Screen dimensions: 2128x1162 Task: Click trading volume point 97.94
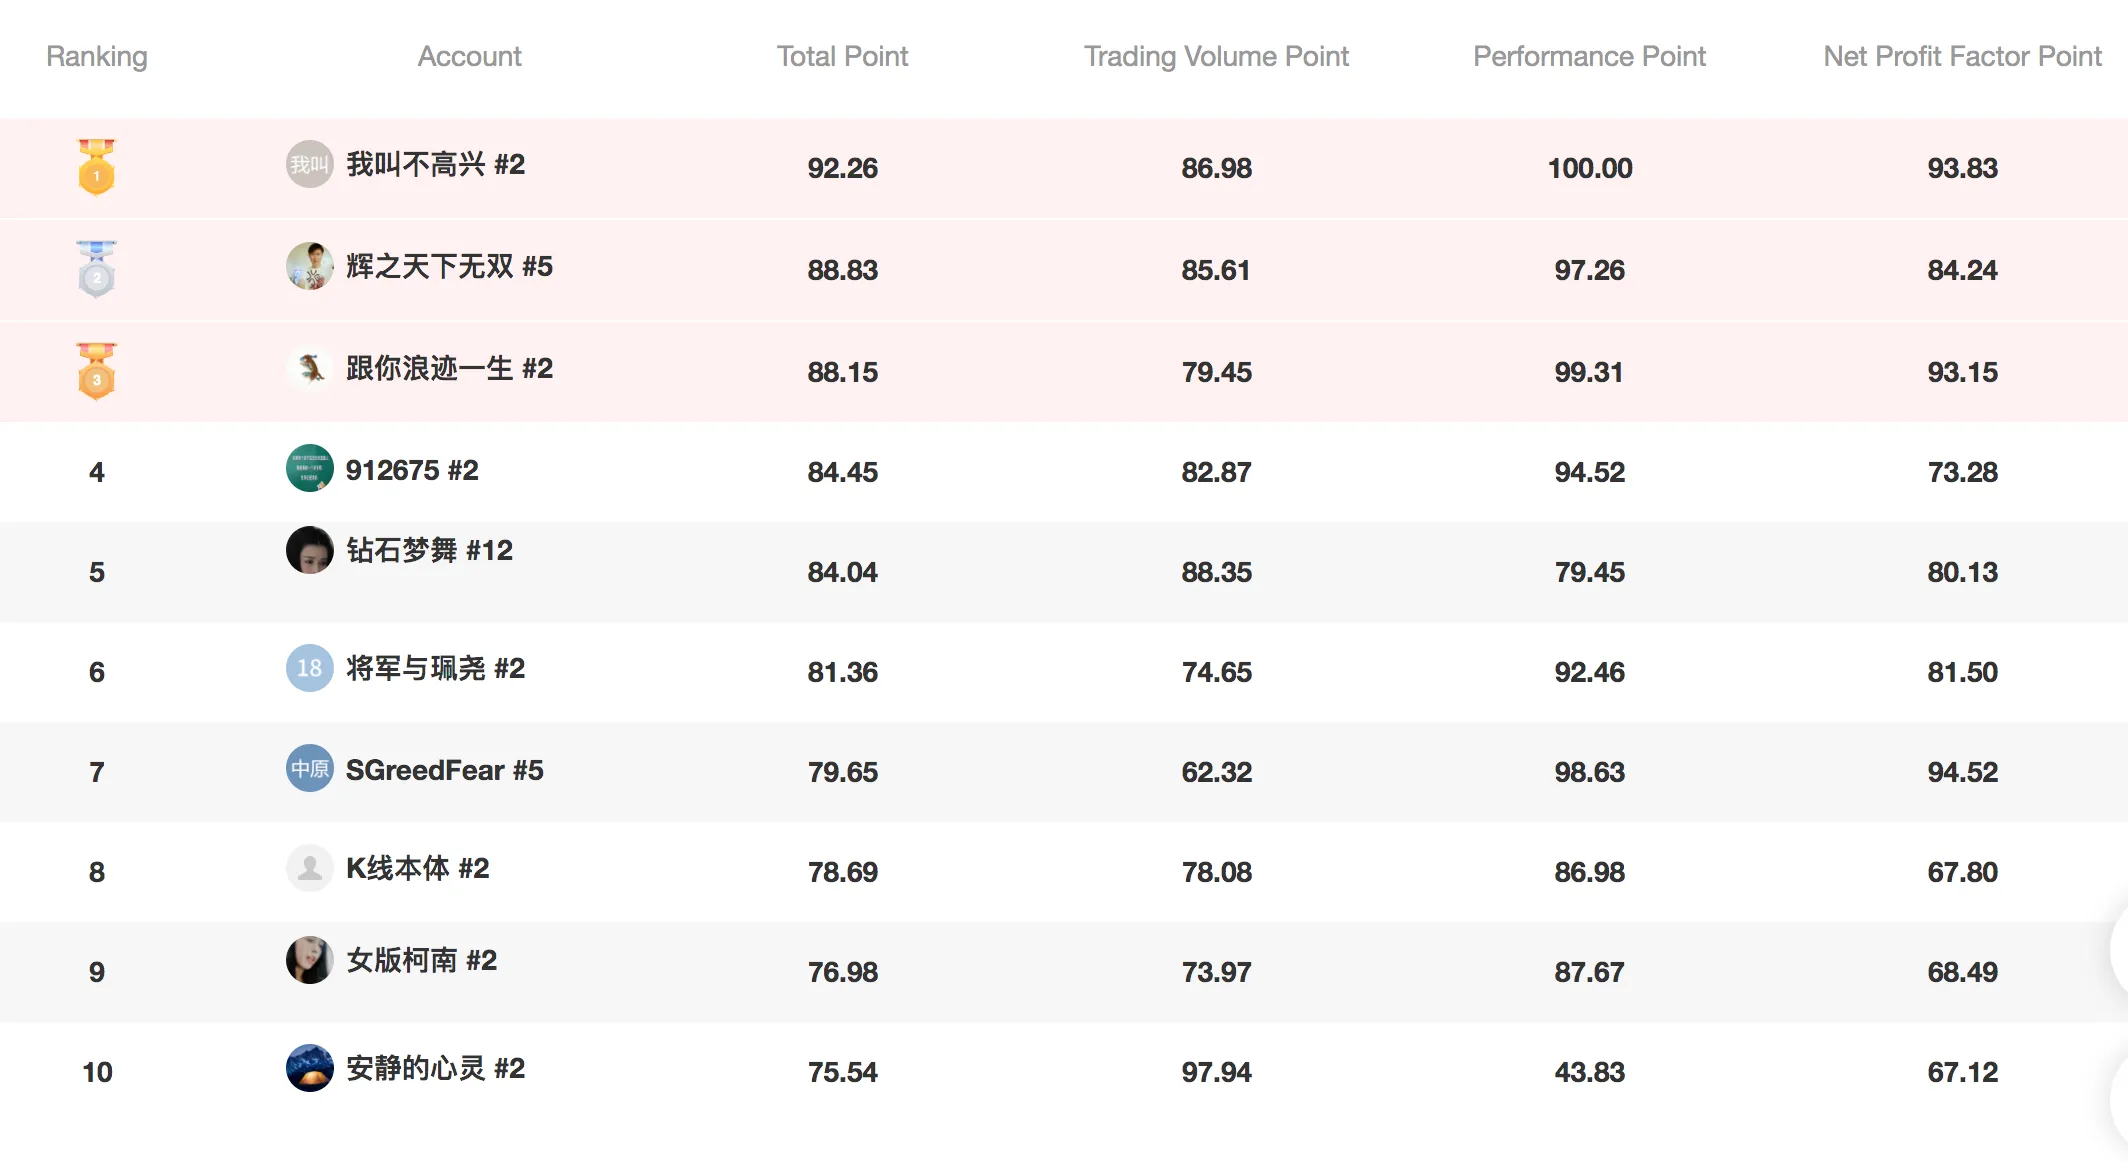pos(1216,1072)
